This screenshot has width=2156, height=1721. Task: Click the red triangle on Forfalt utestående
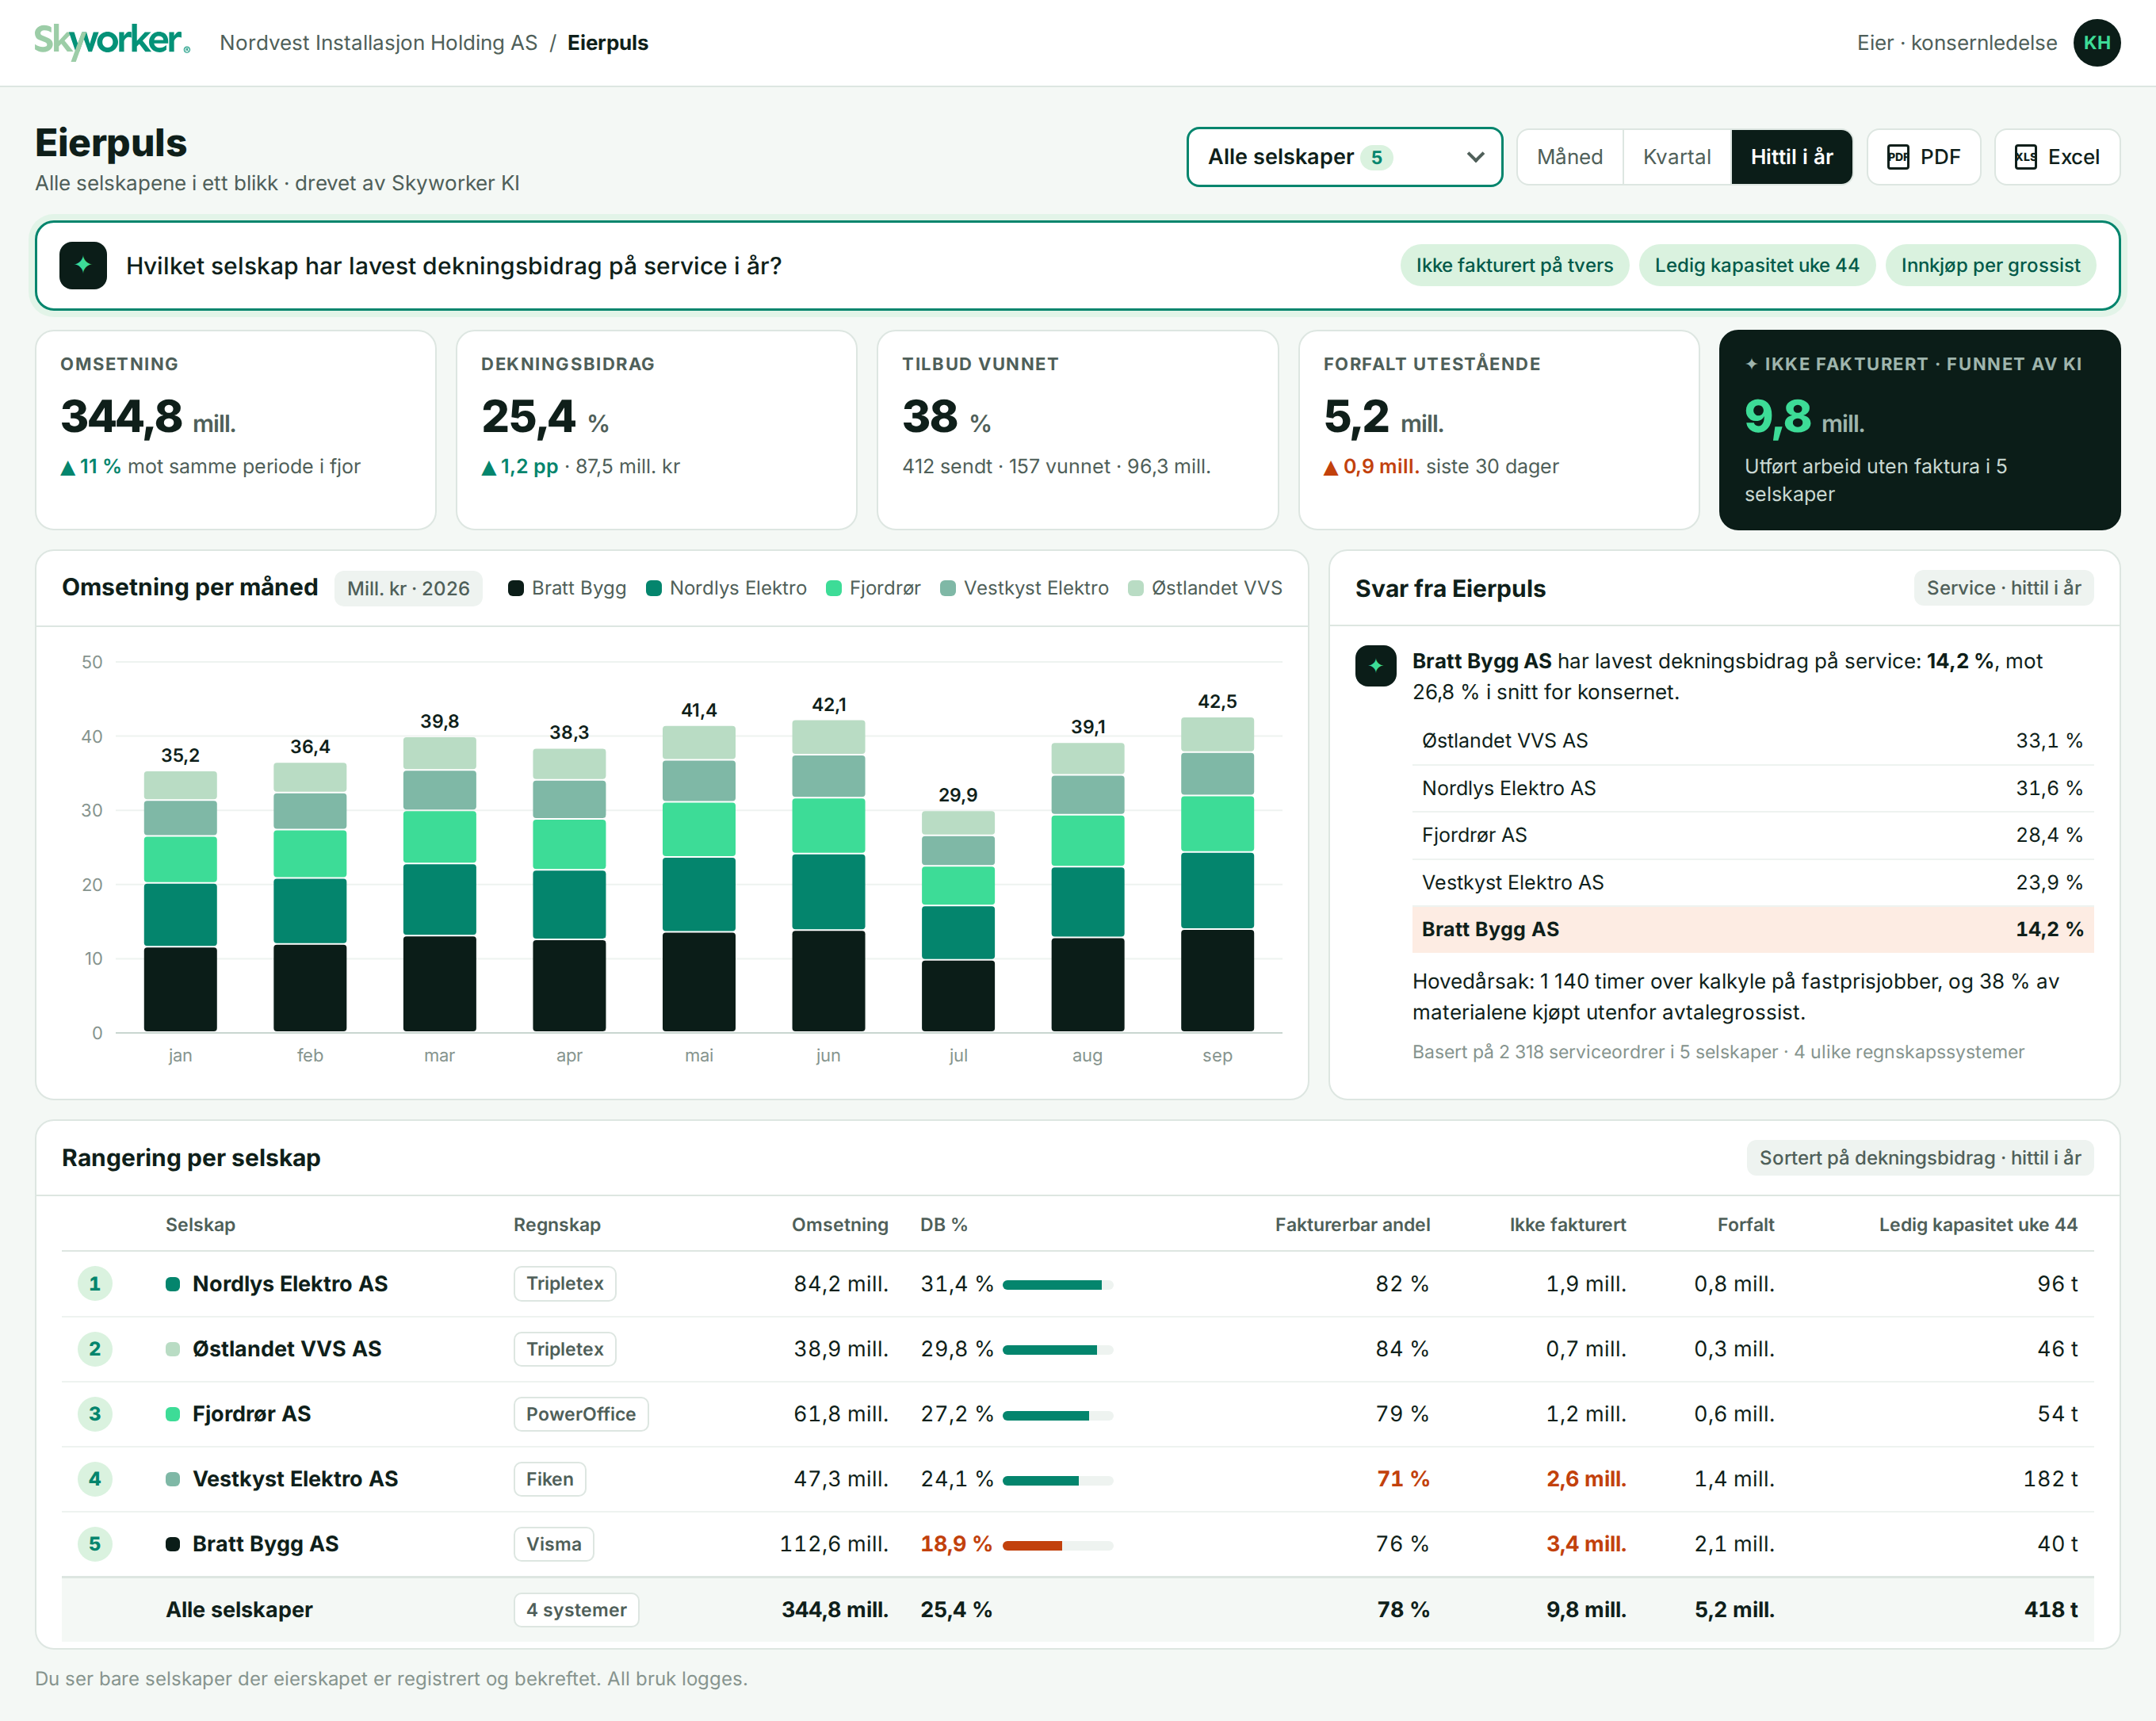tap(1330, 467)
